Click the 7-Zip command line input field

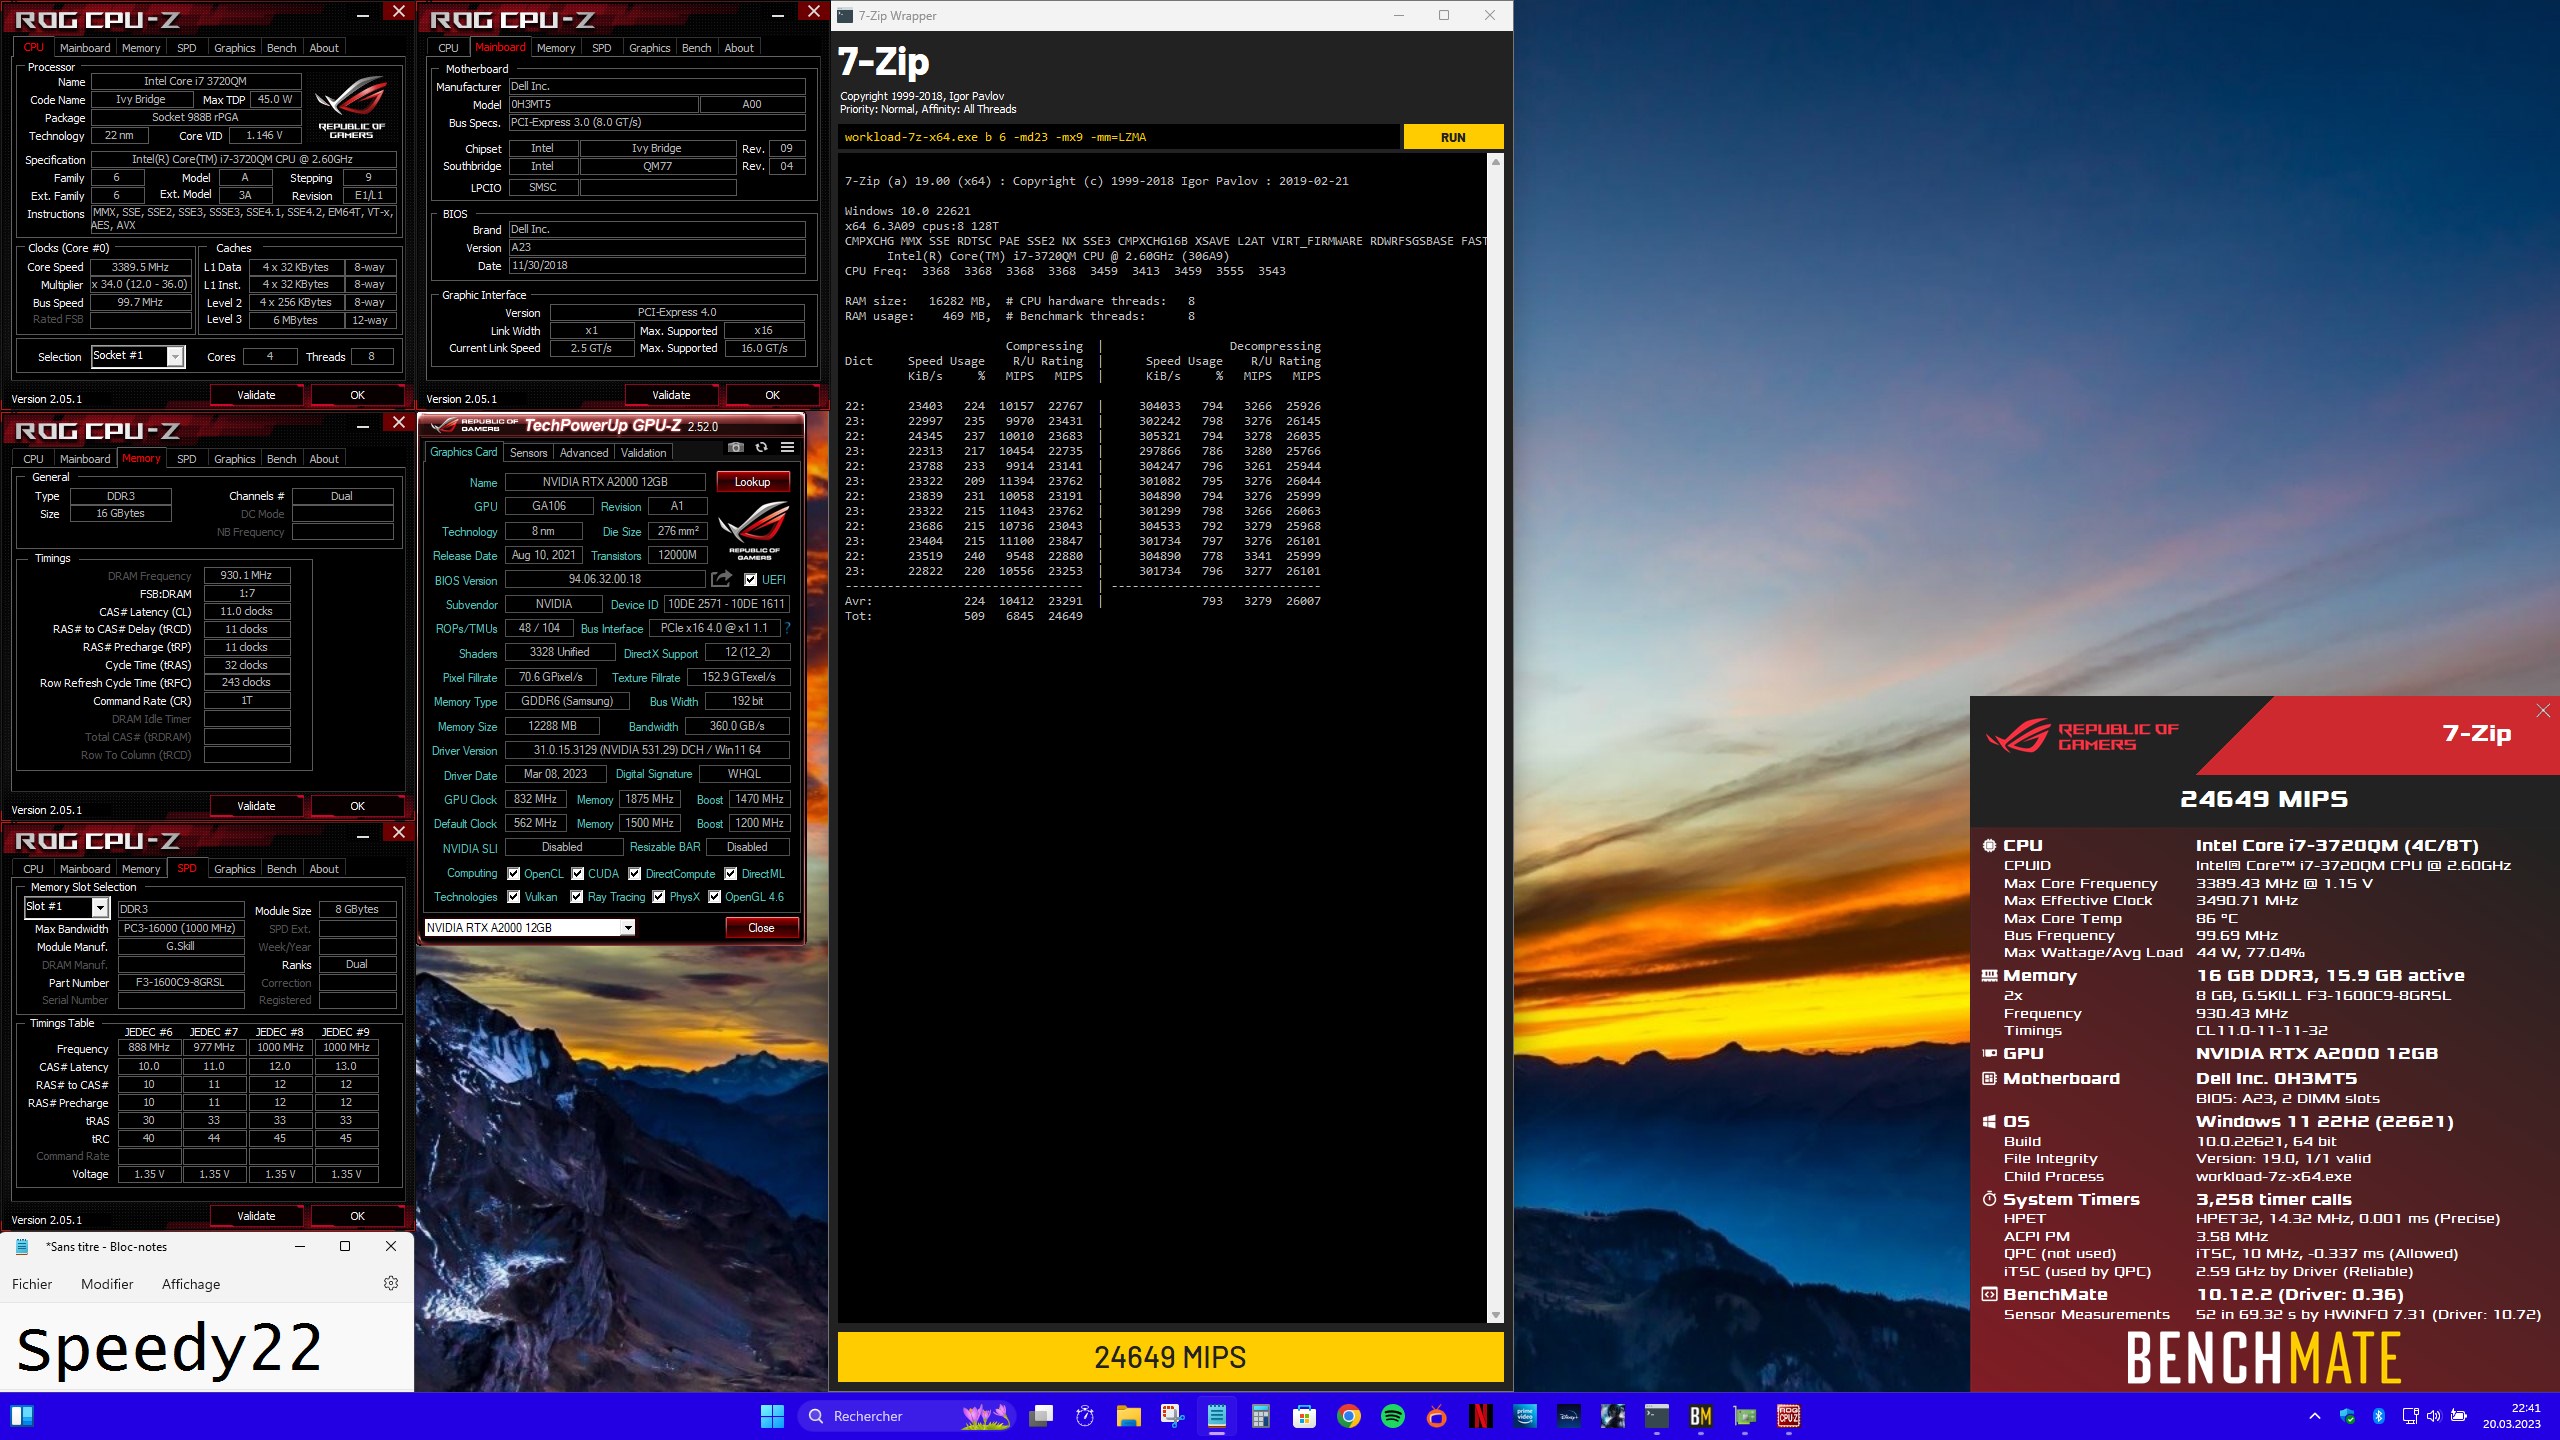(x=1118, y=137)
